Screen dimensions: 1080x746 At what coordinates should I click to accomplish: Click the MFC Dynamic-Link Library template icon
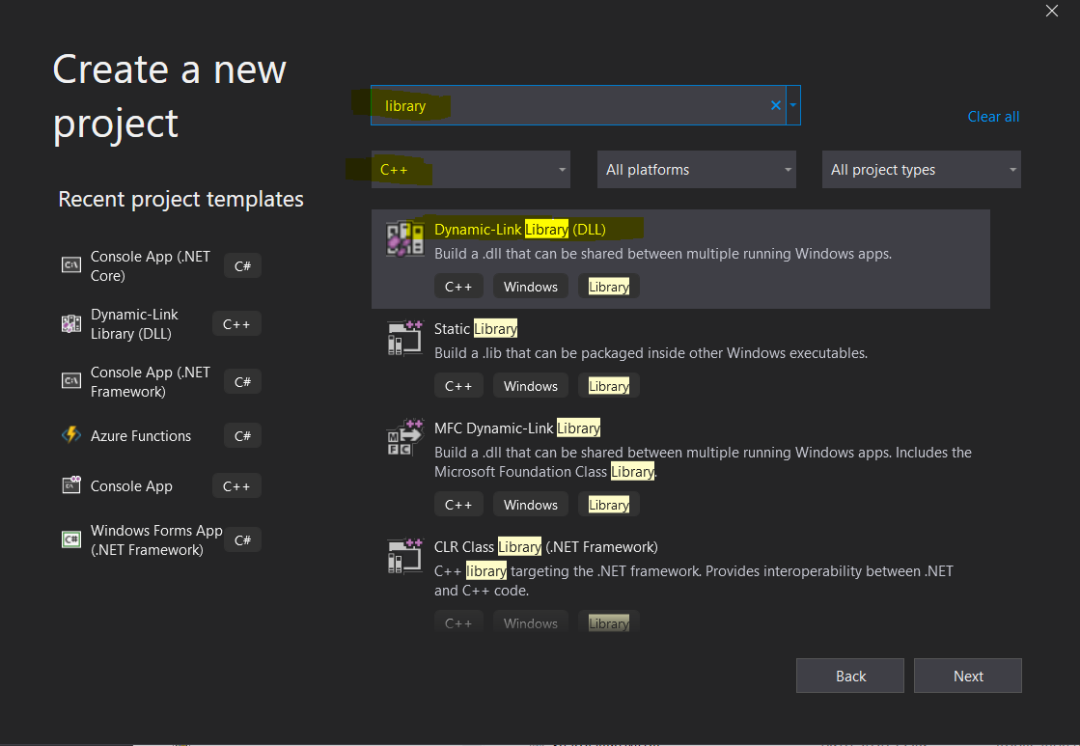[x=404, y=437]
